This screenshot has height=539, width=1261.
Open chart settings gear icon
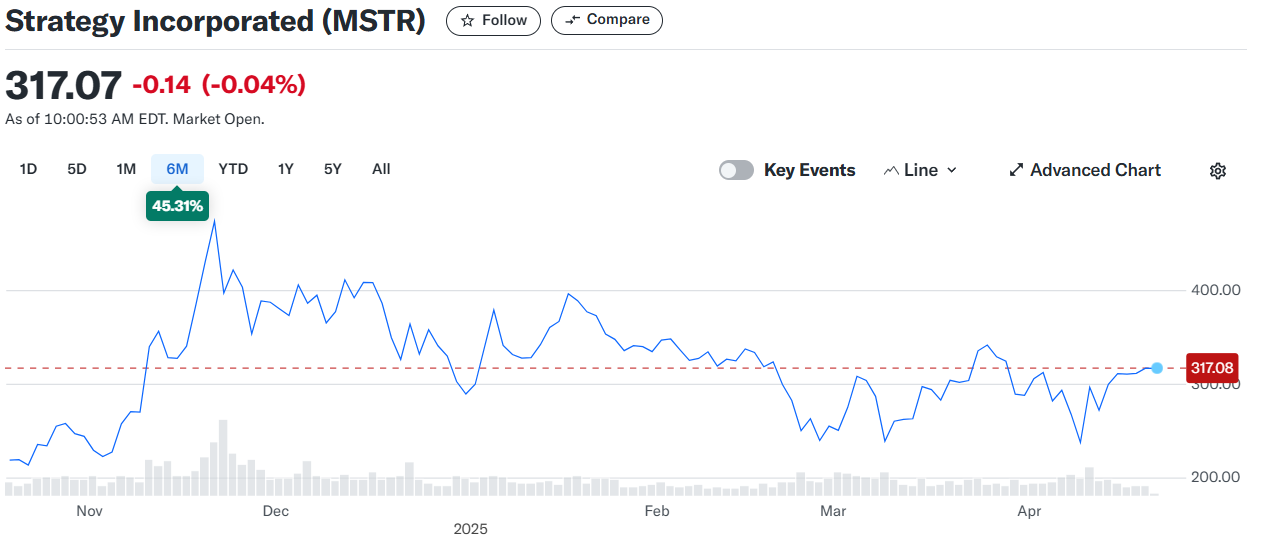point(1217,171)
